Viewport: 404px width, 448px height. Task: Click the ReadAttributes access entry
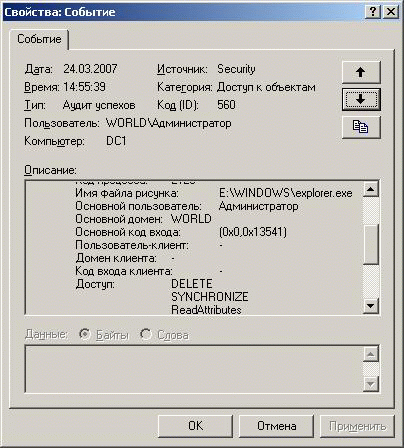click(x=206, y=310)
